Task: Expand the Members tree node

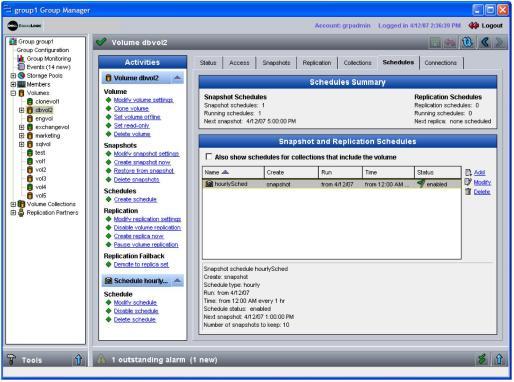Action: tap(13, 84)
